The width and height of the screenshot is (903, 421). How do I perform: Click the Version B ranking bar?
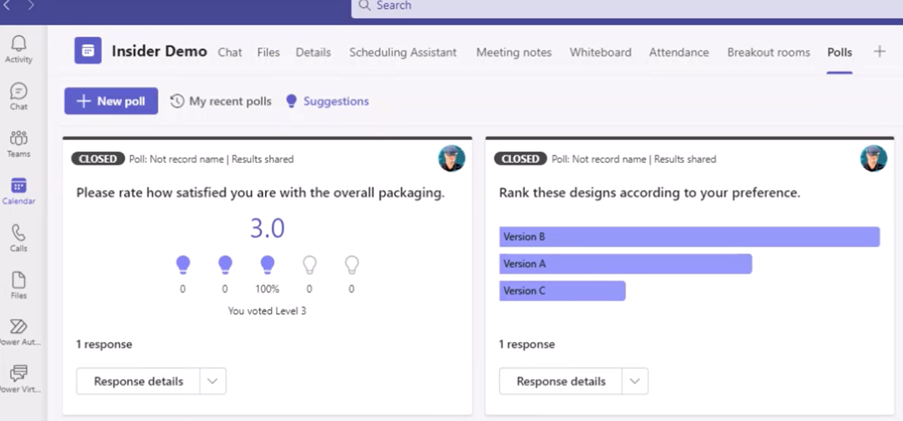click(689, 237)
